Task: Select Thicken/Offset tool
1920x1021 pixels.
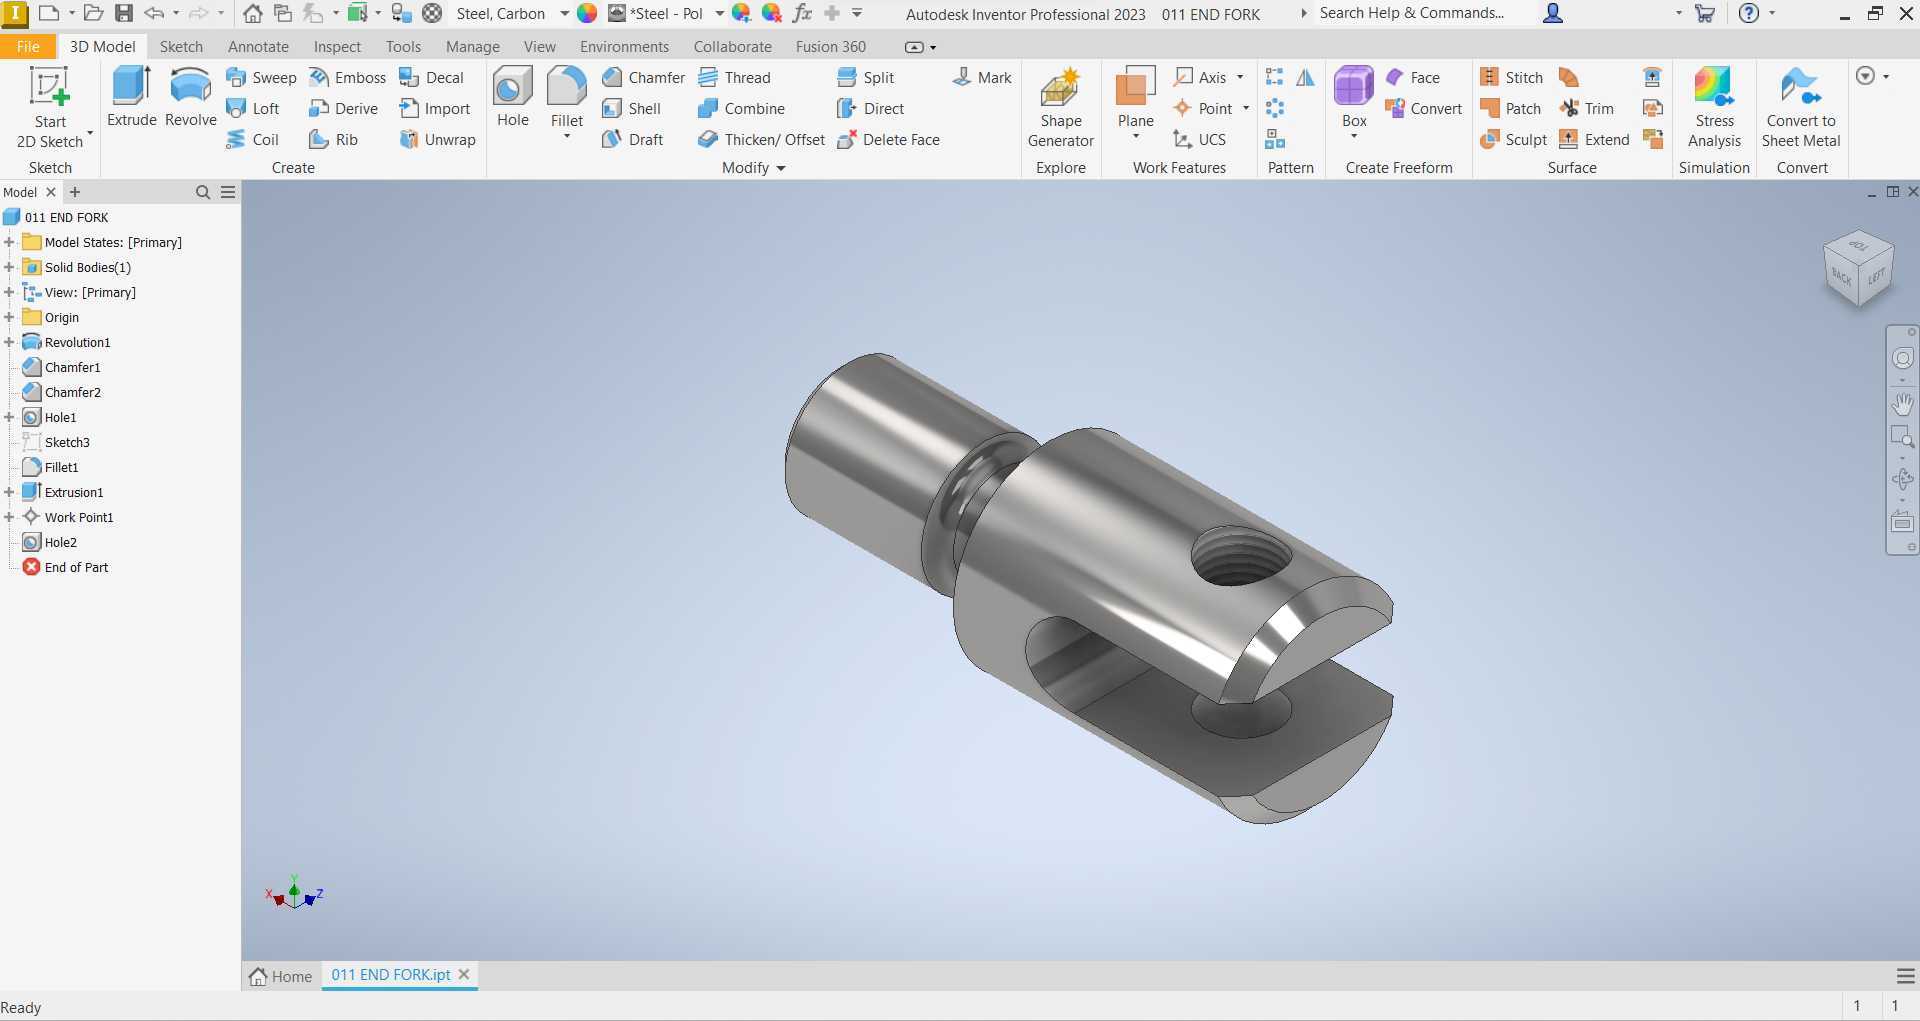Action: pos(761,139)
